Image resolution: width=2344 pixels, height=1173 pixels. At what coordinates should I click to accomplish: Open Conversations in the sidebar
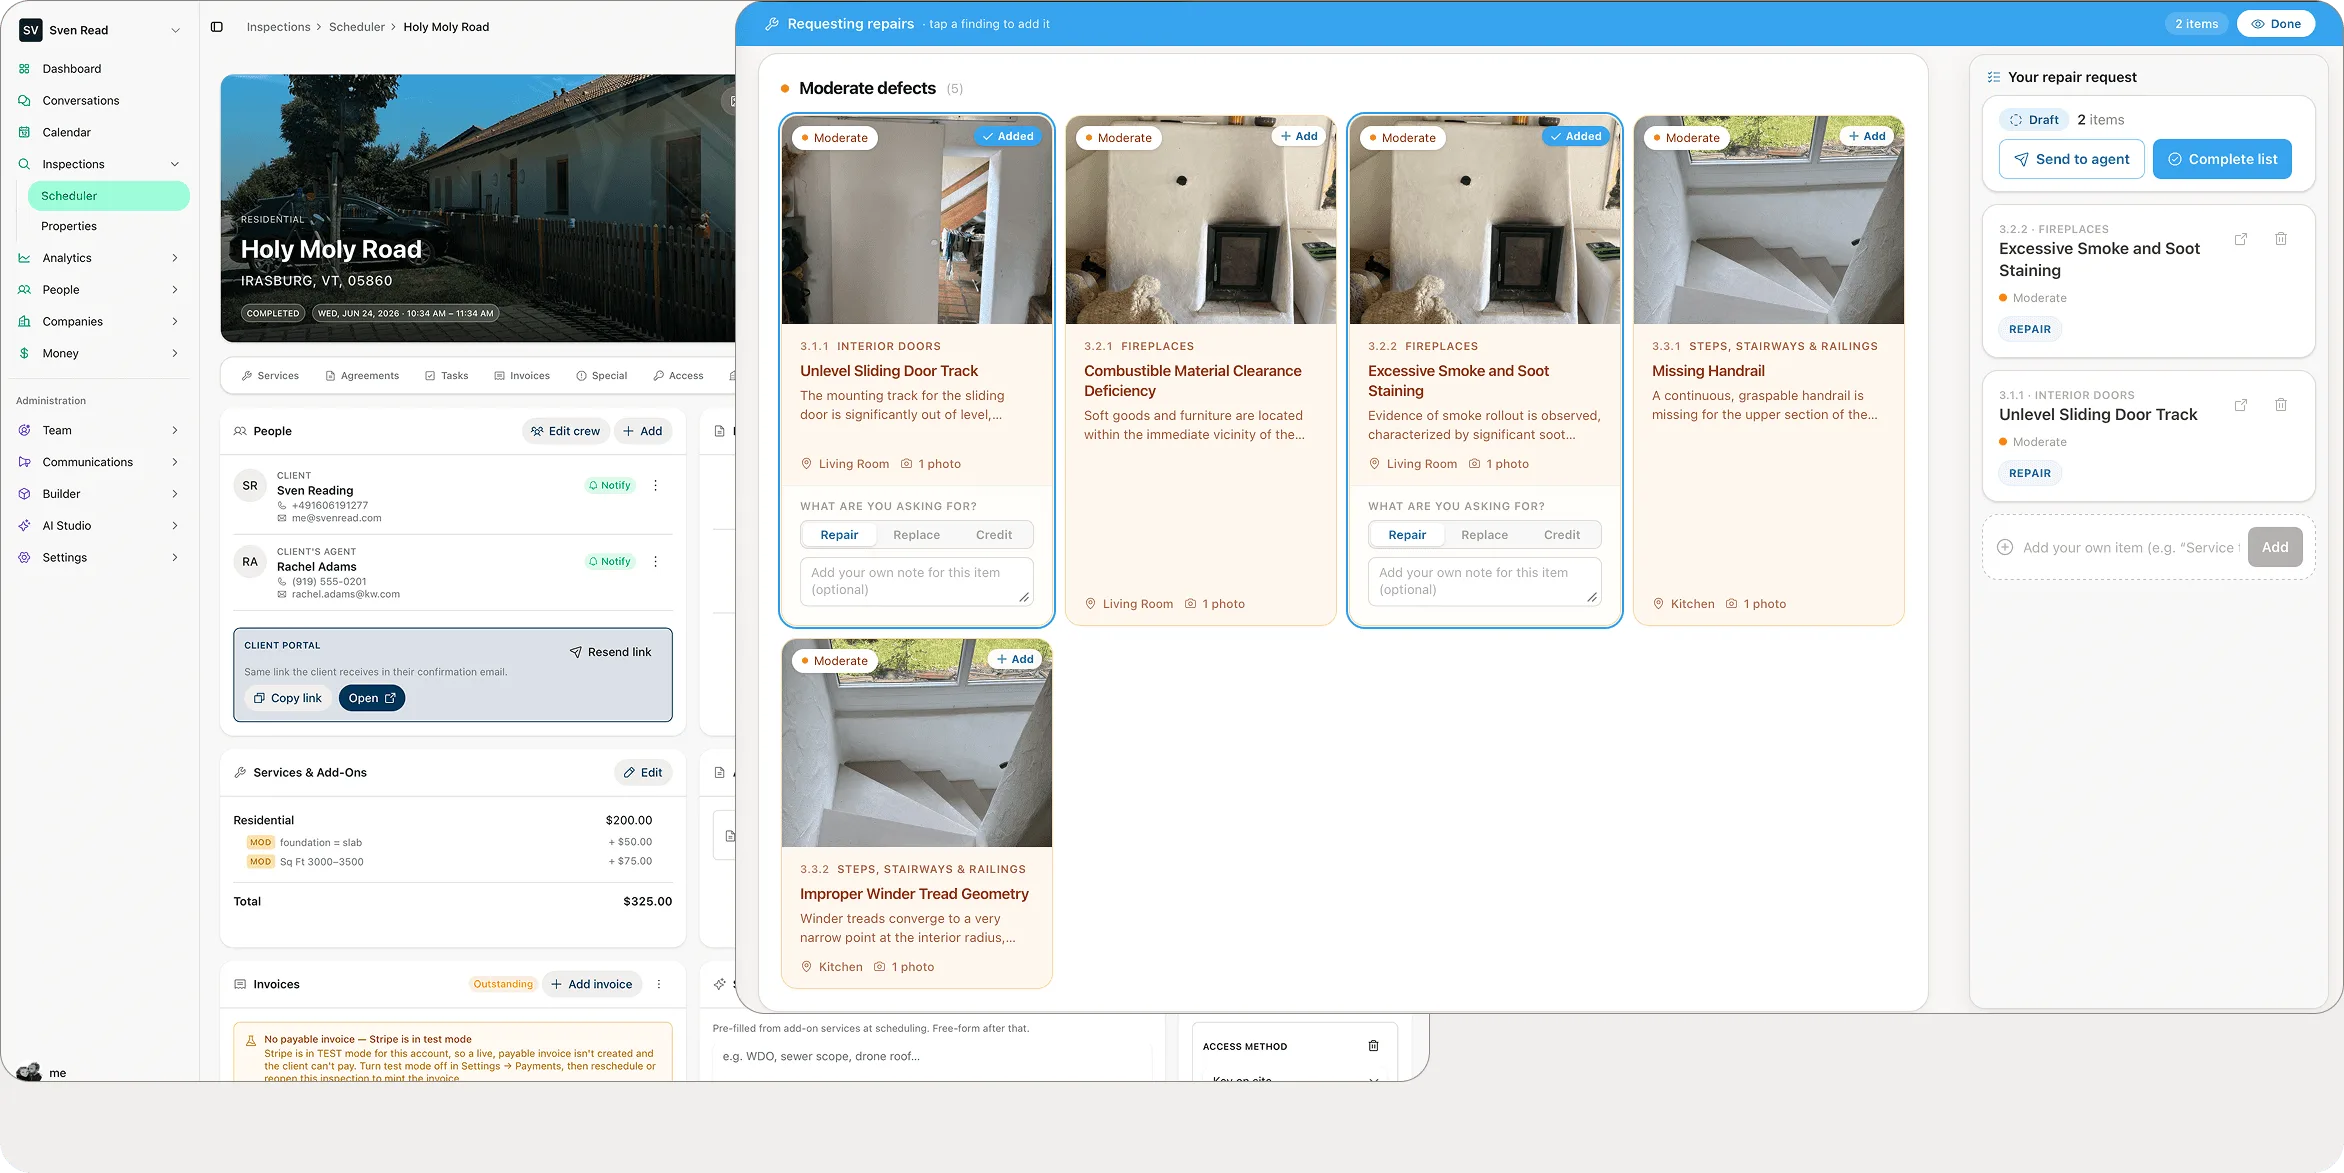[x=80, y=101]
